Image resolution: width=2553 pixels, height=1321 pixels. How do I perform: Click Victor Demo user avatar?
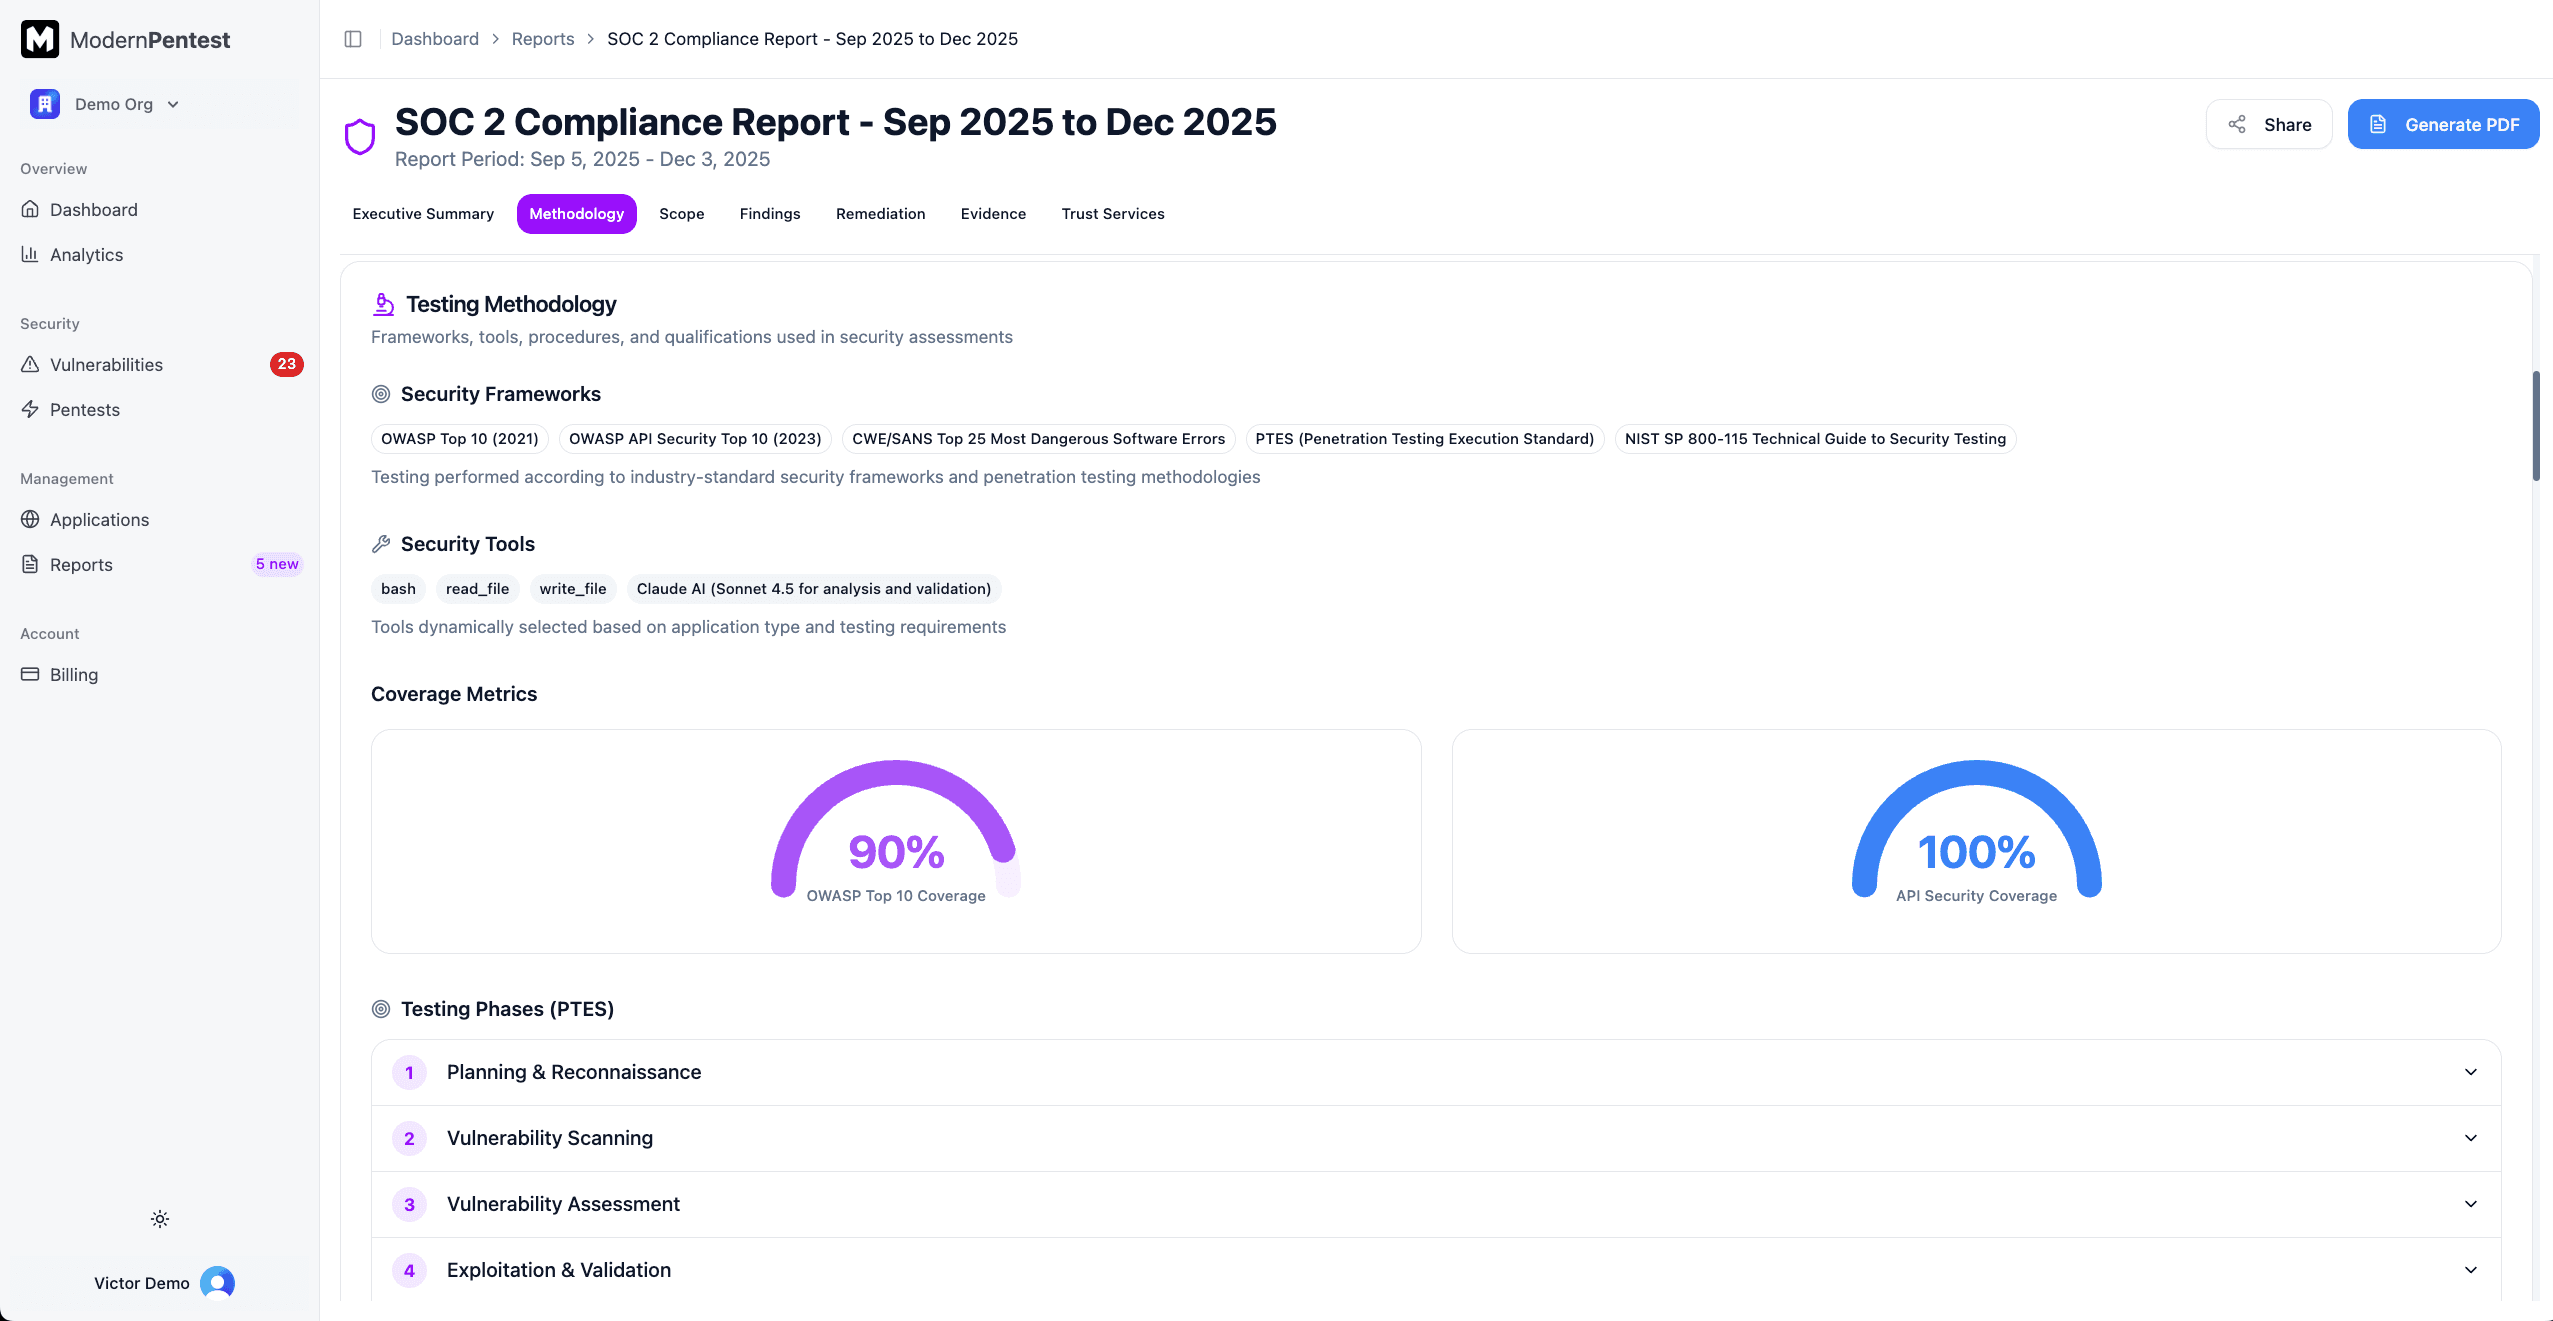pos(217,1282)
